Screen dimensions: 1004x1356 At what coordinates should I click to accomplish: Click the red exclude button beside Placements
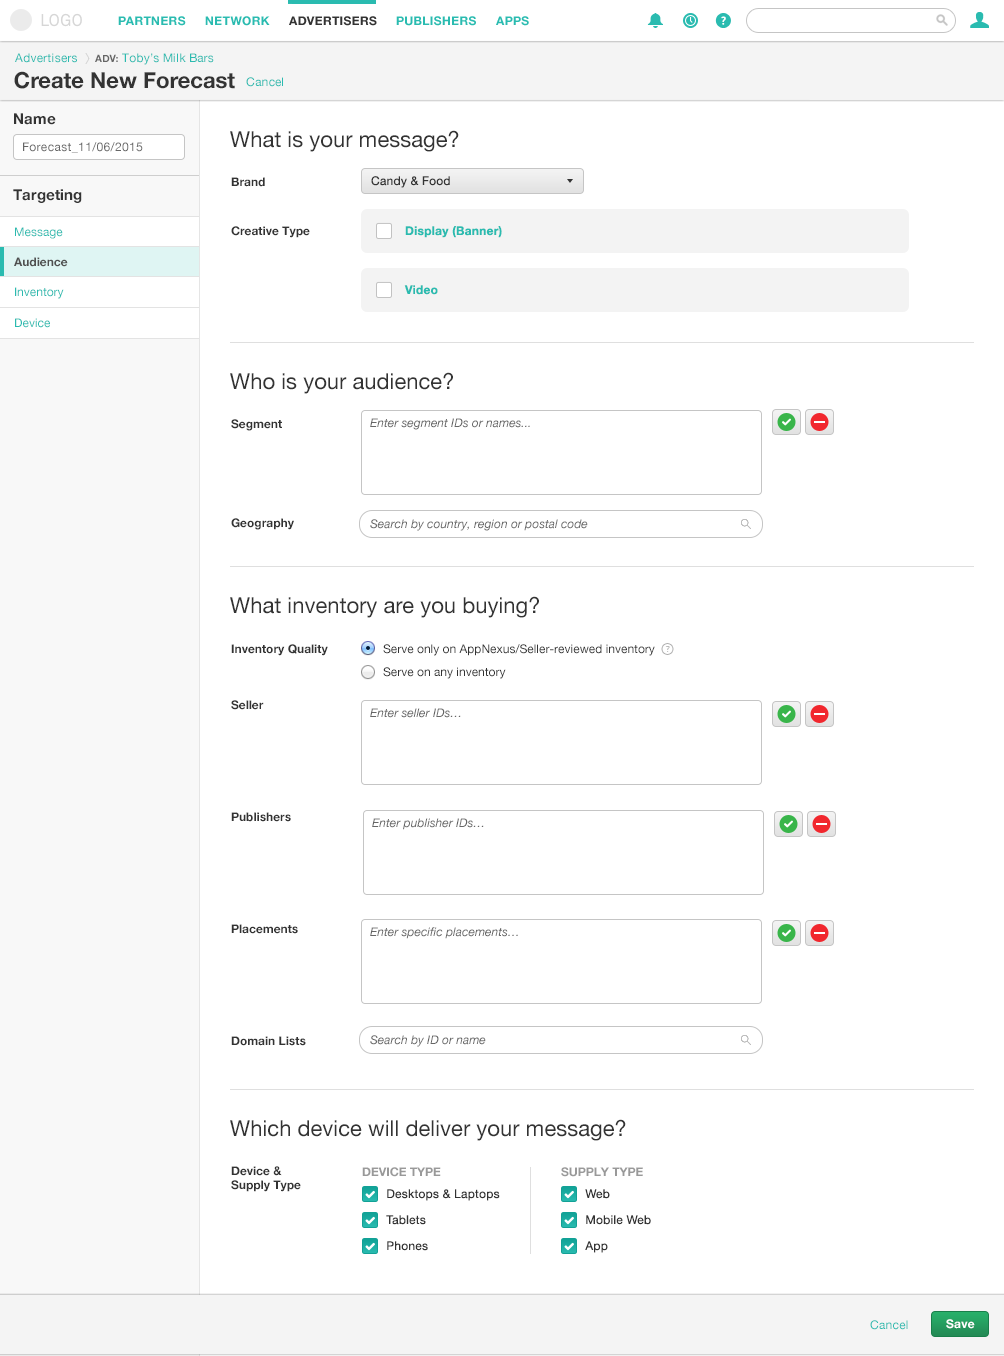click(x=820, y=933)
